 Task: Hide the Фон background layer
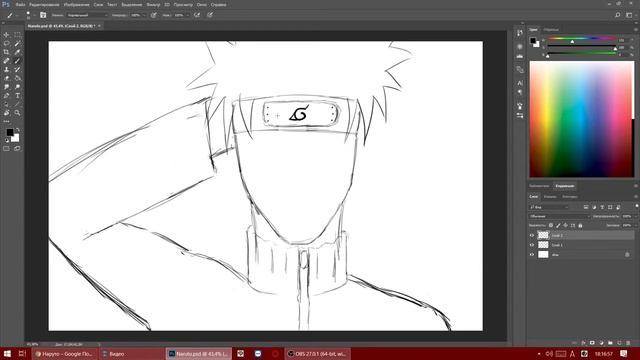click(x=532, y=255)
